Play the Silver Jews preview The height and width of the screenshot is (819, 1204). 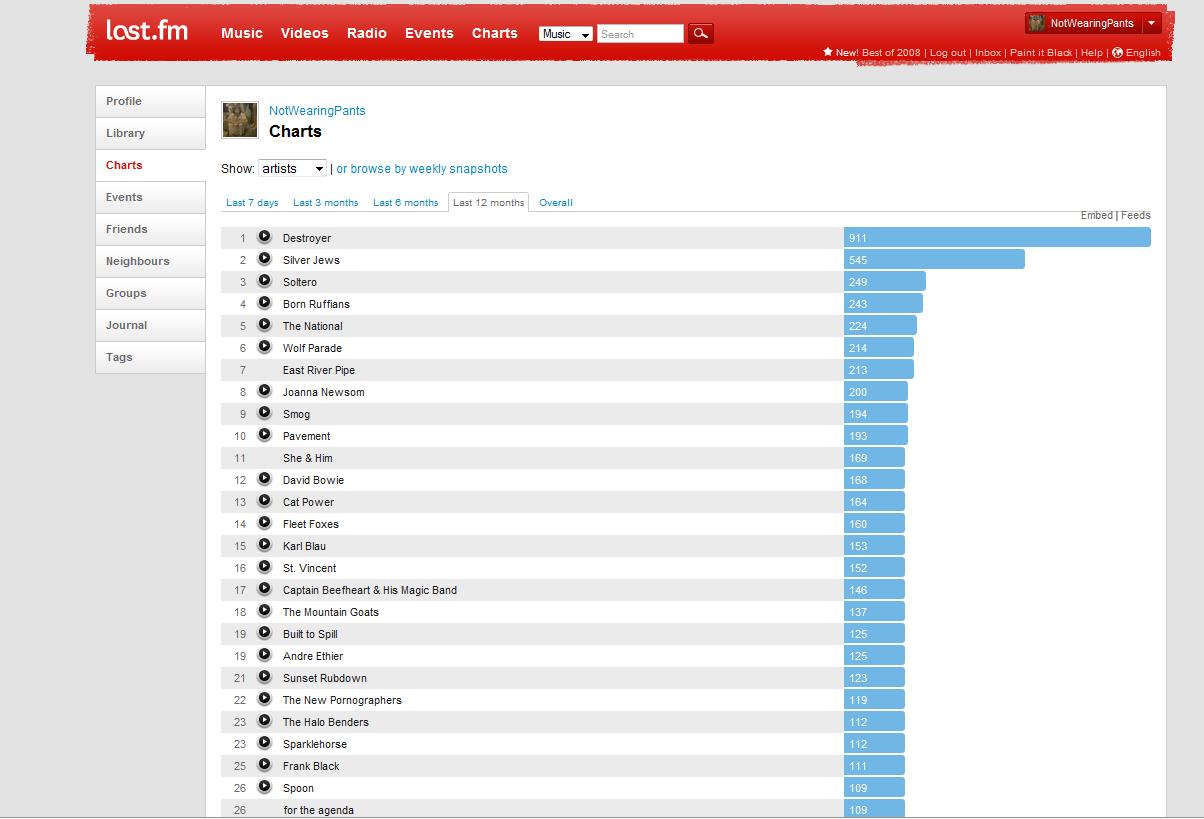[264, 258]
